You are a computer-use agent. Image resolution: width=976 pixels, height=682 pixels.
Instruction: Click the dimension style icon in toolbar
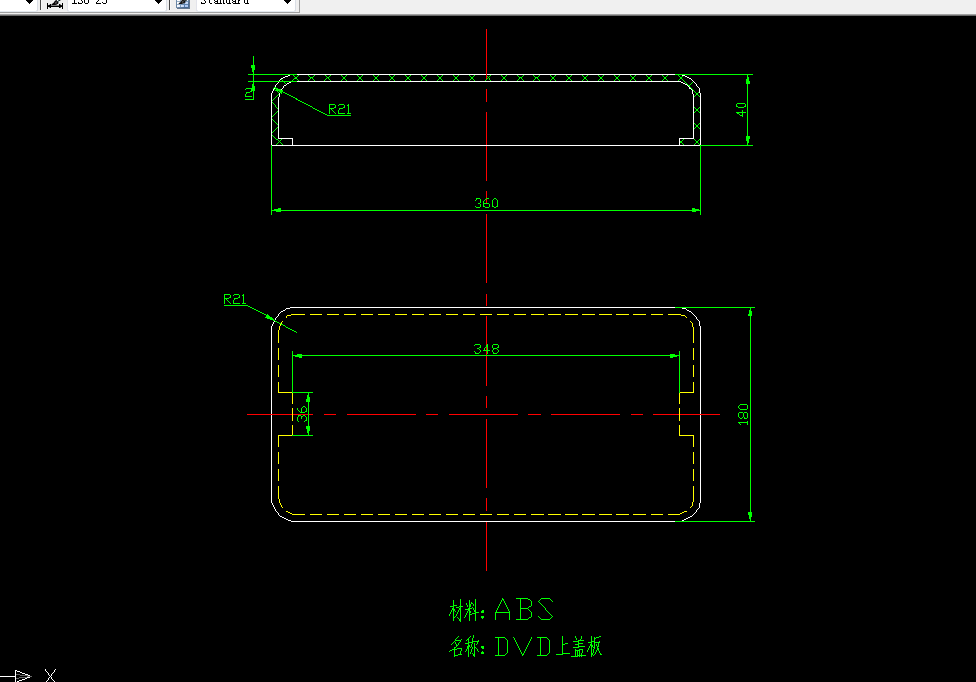pyautogui.click(x=55, y=3)
